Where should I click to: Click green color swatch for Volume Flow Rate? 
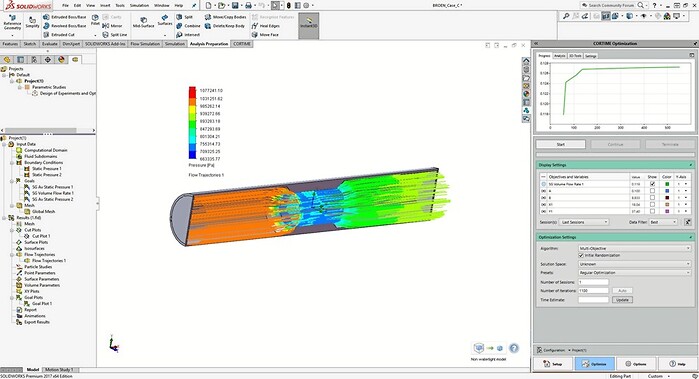[x=667, y=184]
